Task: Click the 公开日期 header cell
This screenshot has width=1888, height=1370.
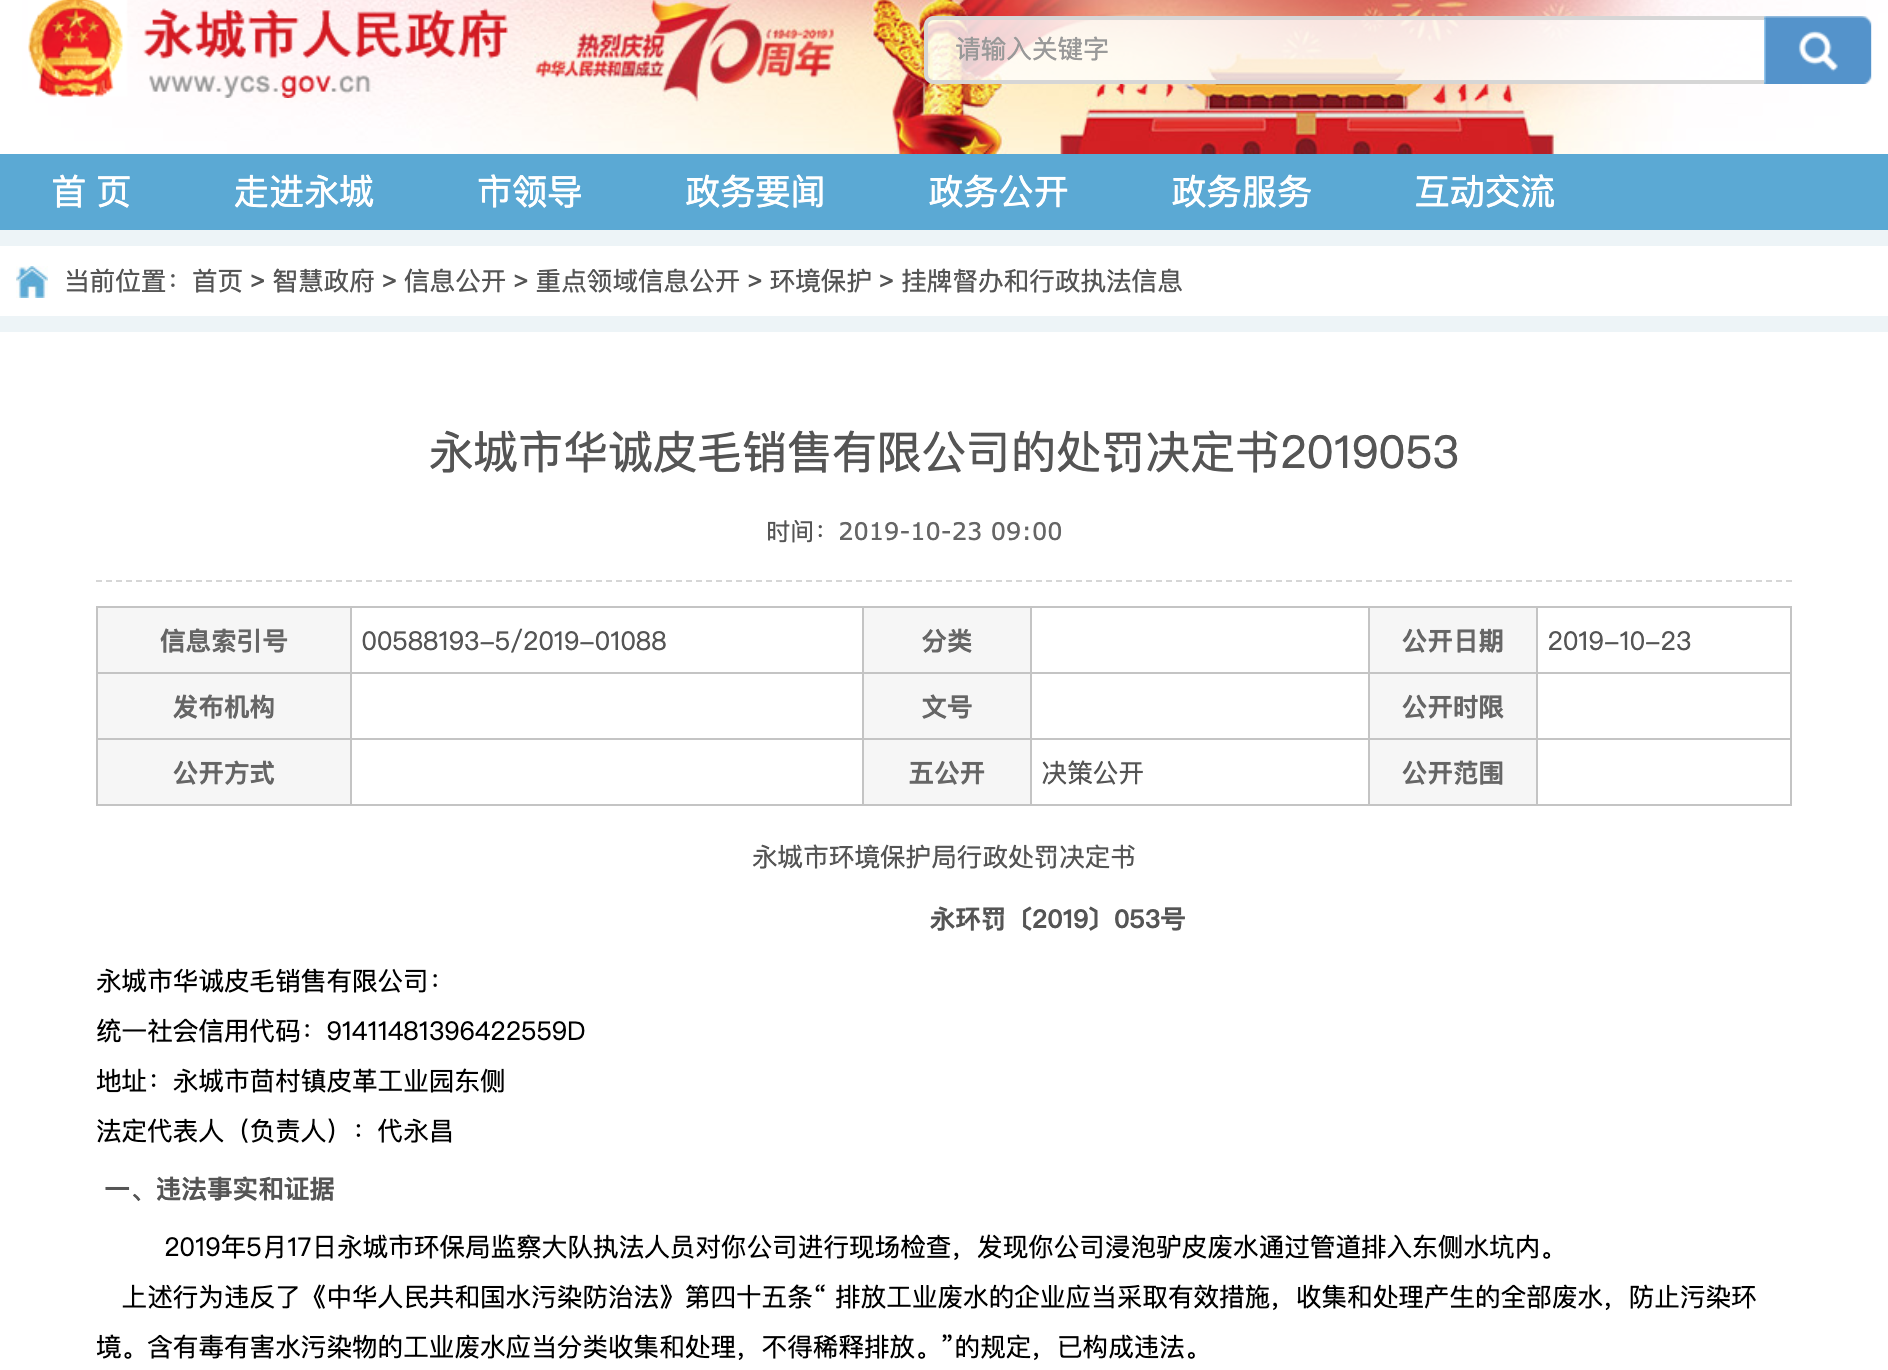Action: 1453,640
